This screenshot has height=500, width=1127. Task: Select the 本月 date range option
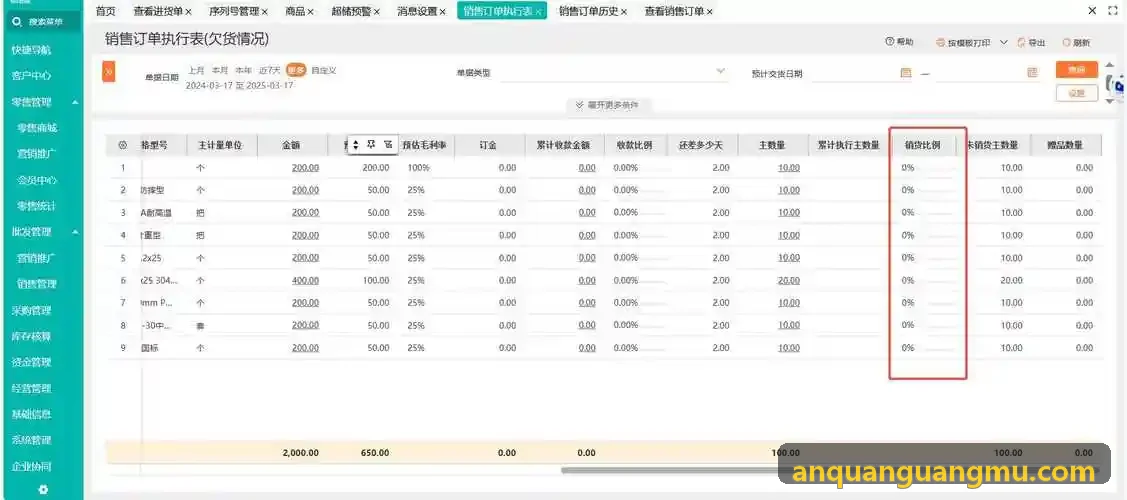coord(219,70)
